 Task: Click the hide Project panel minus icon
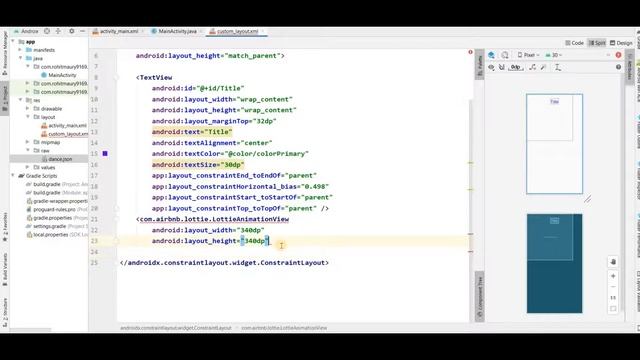coord(82,31)
